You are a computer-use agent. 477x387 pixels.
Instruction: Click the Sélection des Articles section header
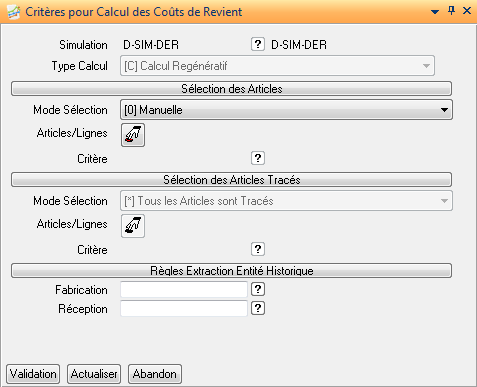click(231, 89)
